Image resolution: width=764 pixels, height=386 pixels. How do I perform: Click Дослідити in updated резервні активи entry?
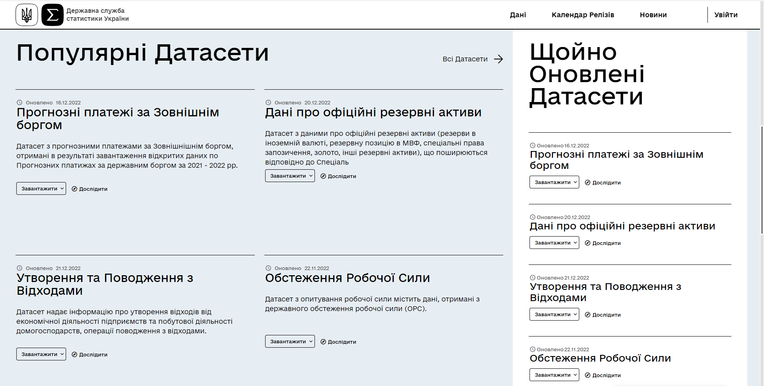[603, 243]
